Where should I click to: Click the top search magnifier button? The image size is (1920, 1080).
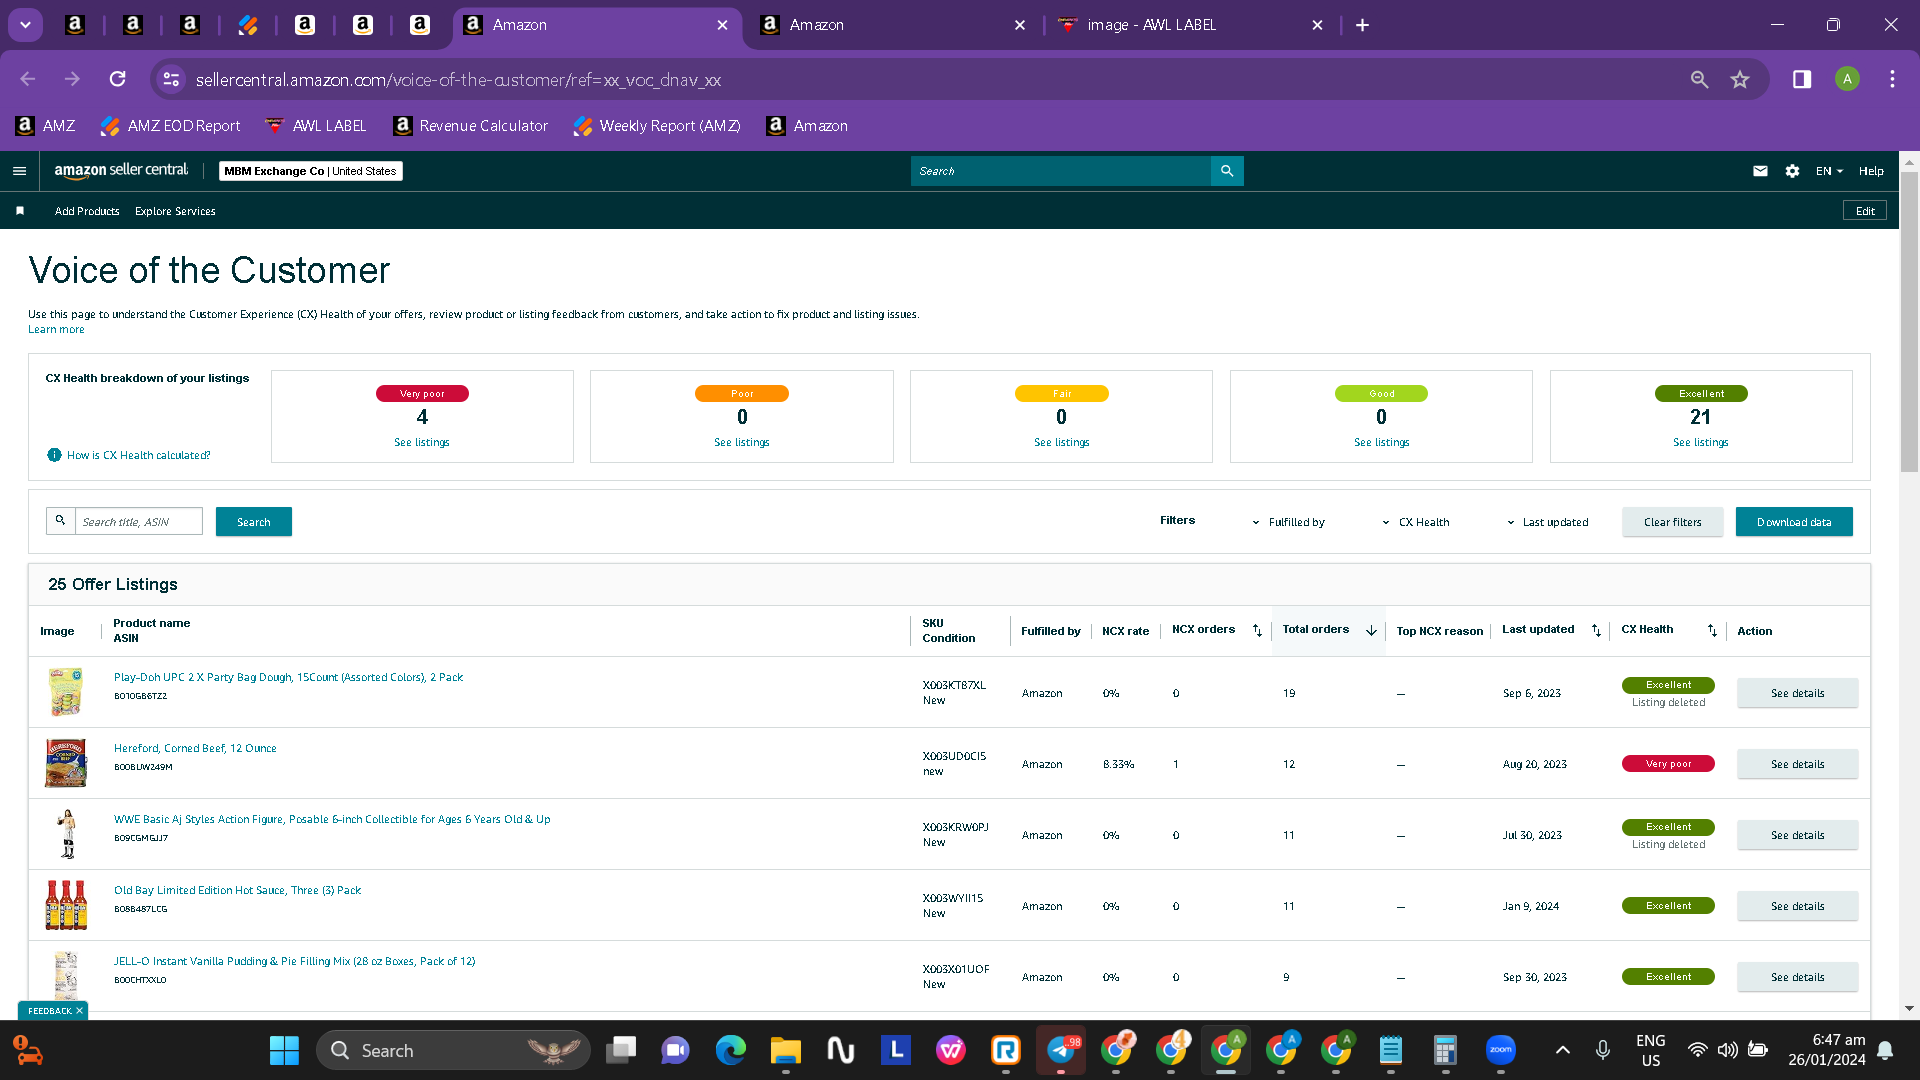(x=1227, y=171)
